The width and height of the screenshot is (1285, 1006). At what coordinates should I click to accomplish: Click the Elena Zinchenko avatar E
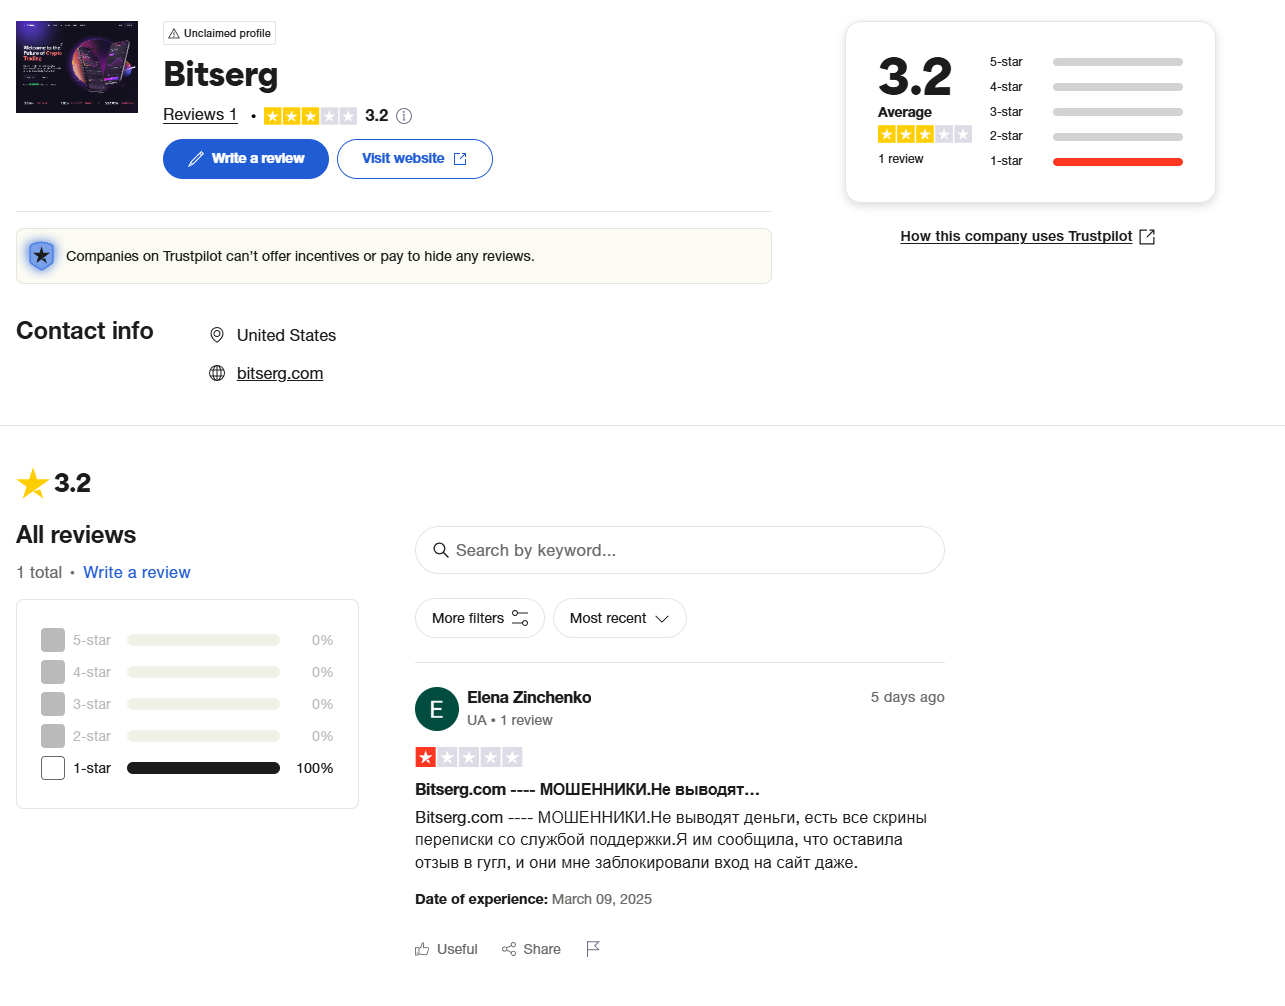(437, 709)
